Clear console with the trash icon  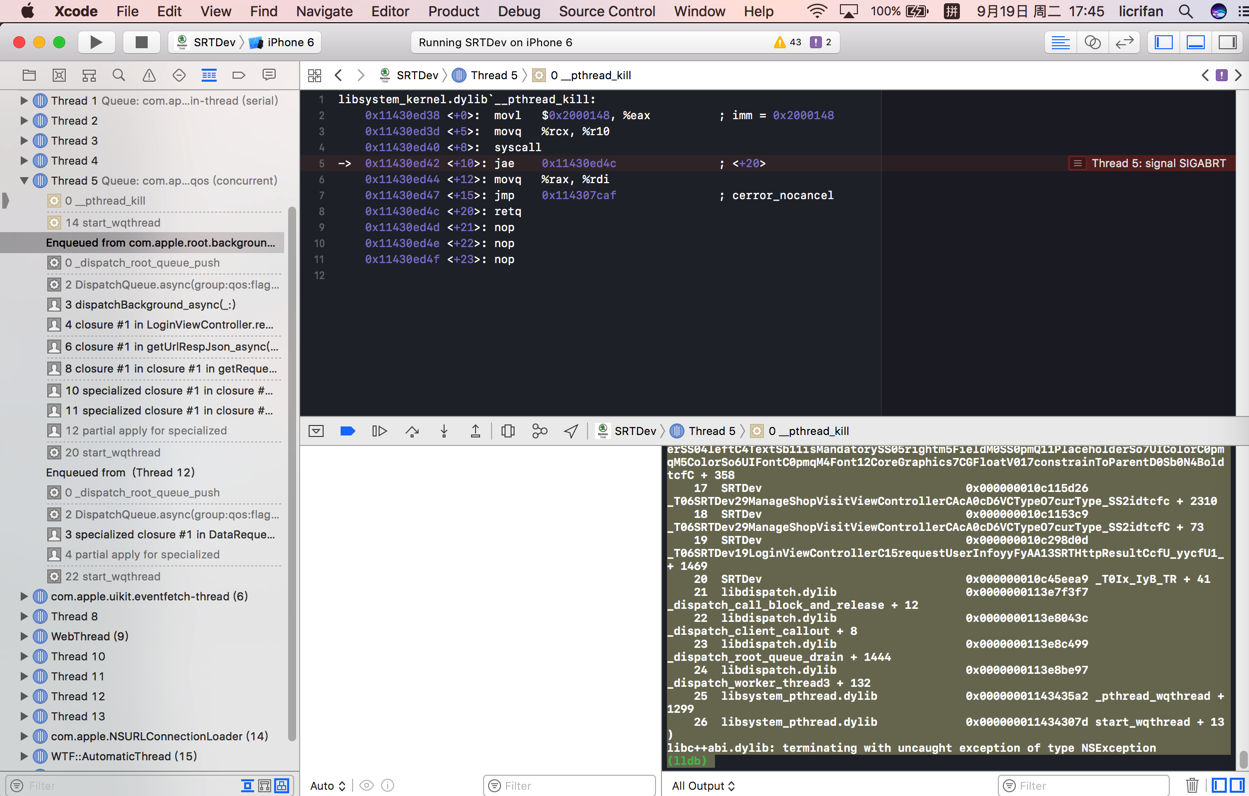click(x=1192, y=785)
